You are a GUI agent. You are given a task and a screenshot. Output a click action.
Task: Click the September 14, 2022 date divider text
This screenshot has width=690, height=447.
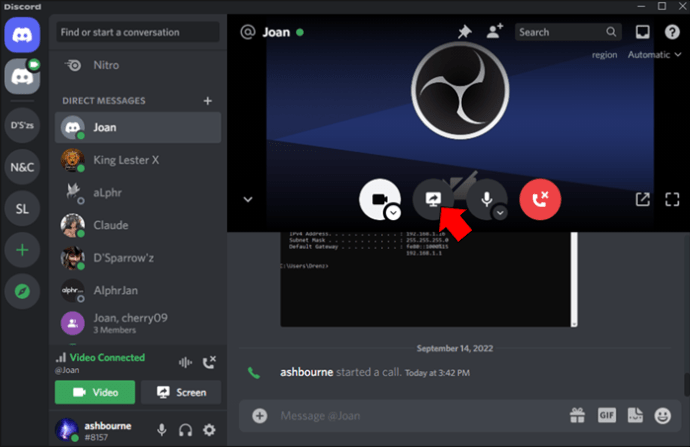tap(455, 348)
